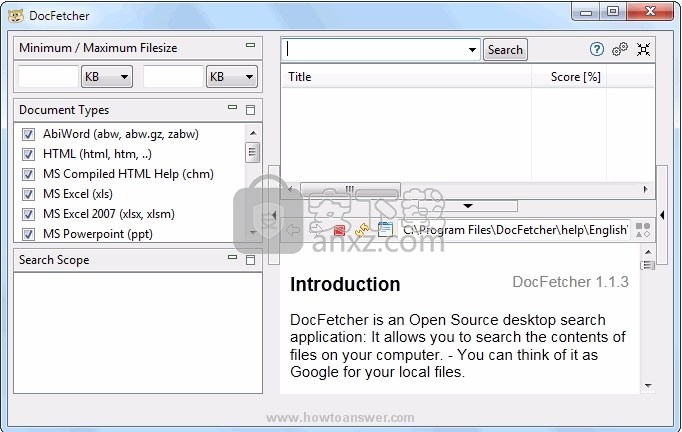
Task: Click the DocFetcher 1.1.3 version text
Action: 570,282
